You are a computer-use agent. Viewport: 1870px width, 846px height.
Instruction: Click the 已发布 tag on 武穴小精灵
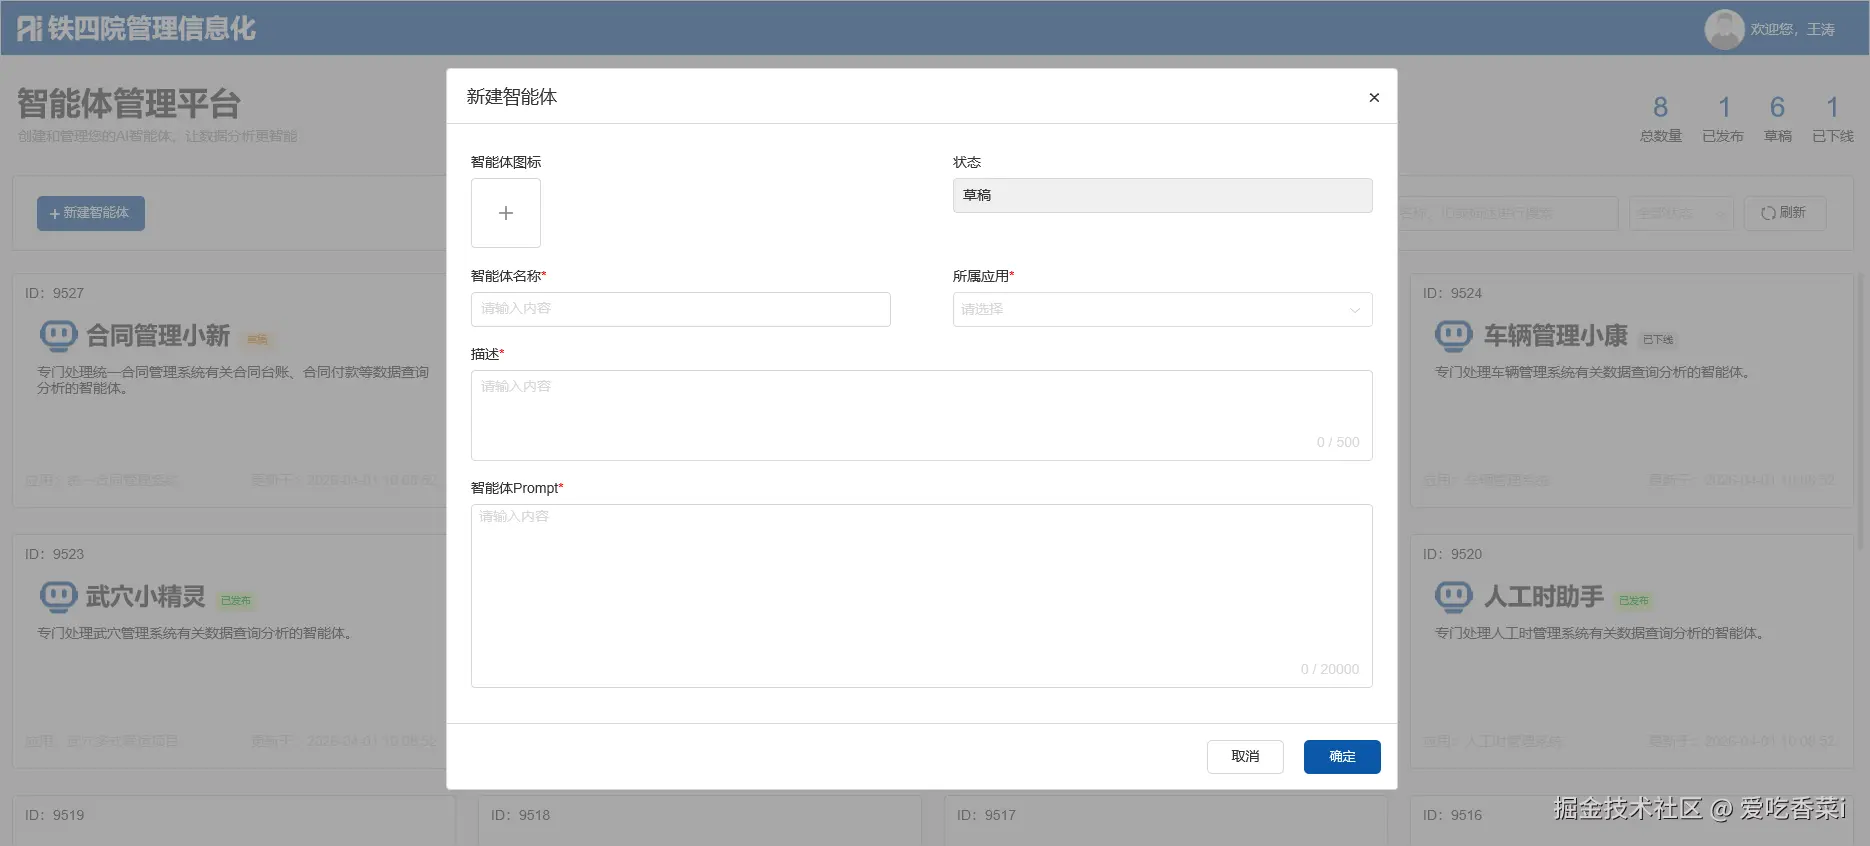(236, 601)
